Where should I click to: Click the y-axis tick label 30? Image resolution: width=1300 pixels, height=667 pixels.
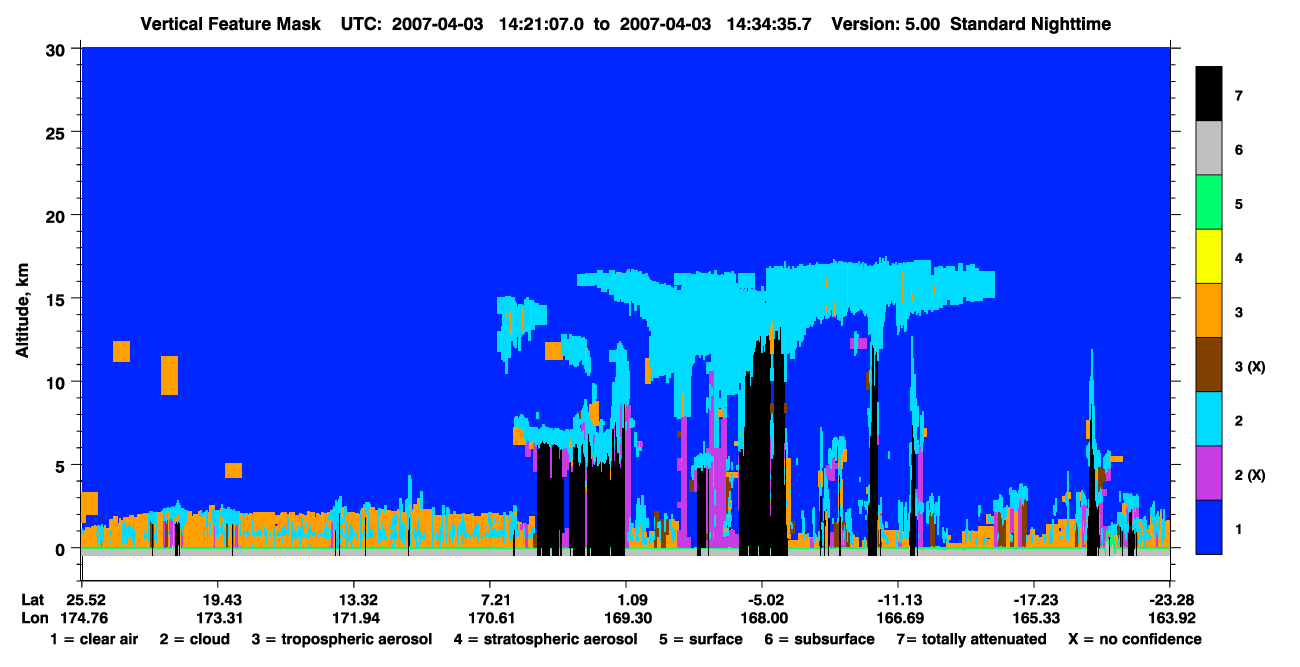58,49
